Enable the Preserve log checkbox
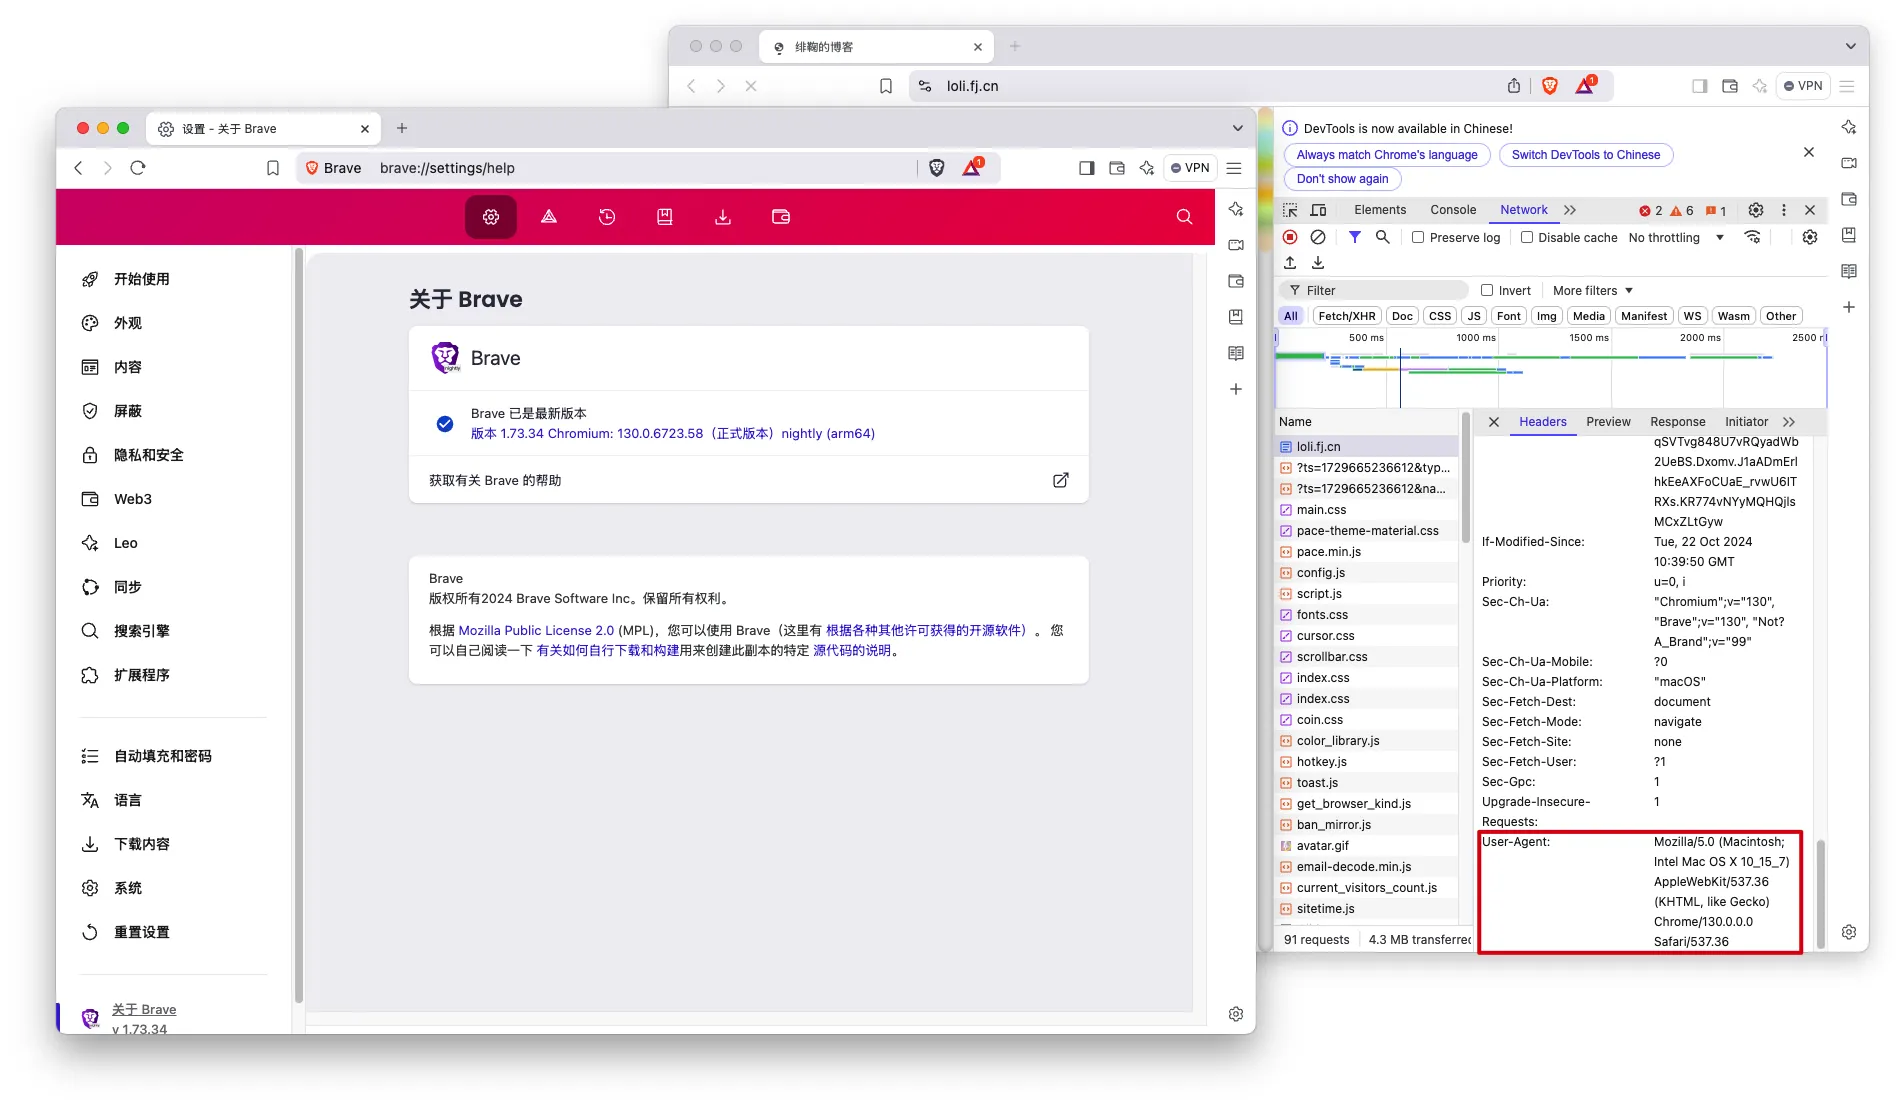The width and height of the screenshot is (1903, 1108). pyautogui.click(x=1418, y=238)
